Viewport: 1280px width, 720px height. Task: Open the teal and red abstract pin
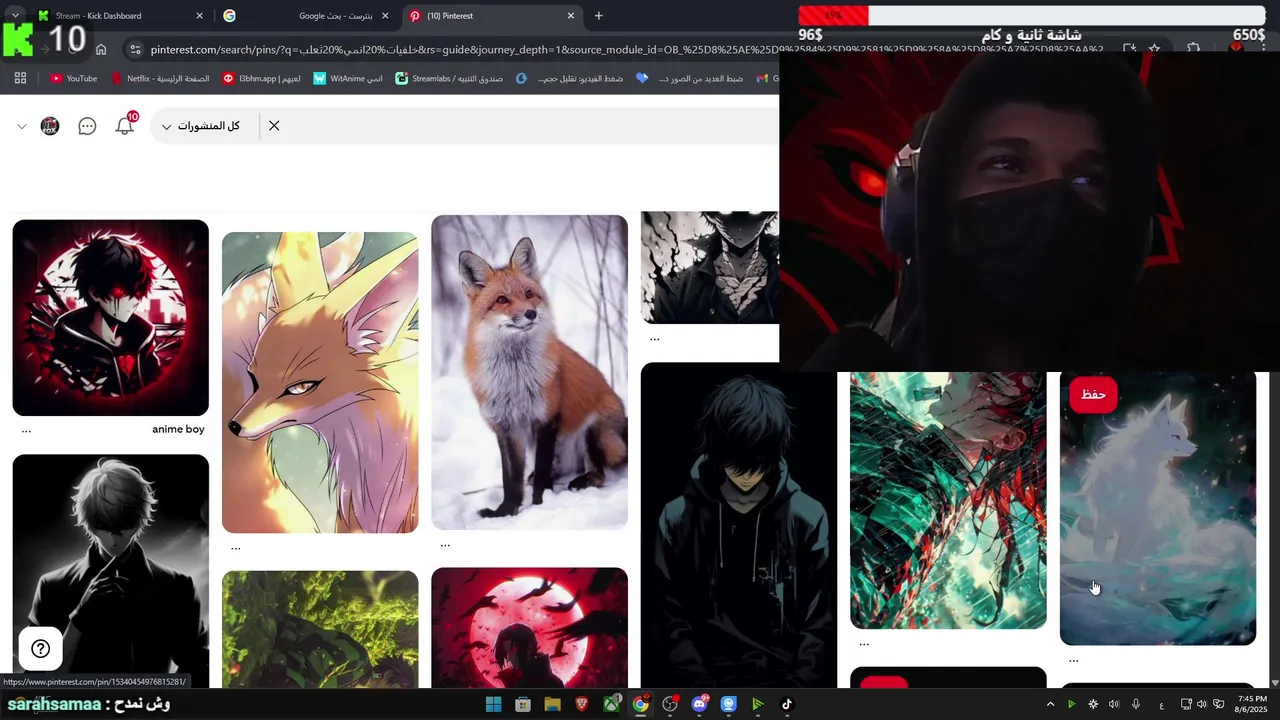(948, 500)
